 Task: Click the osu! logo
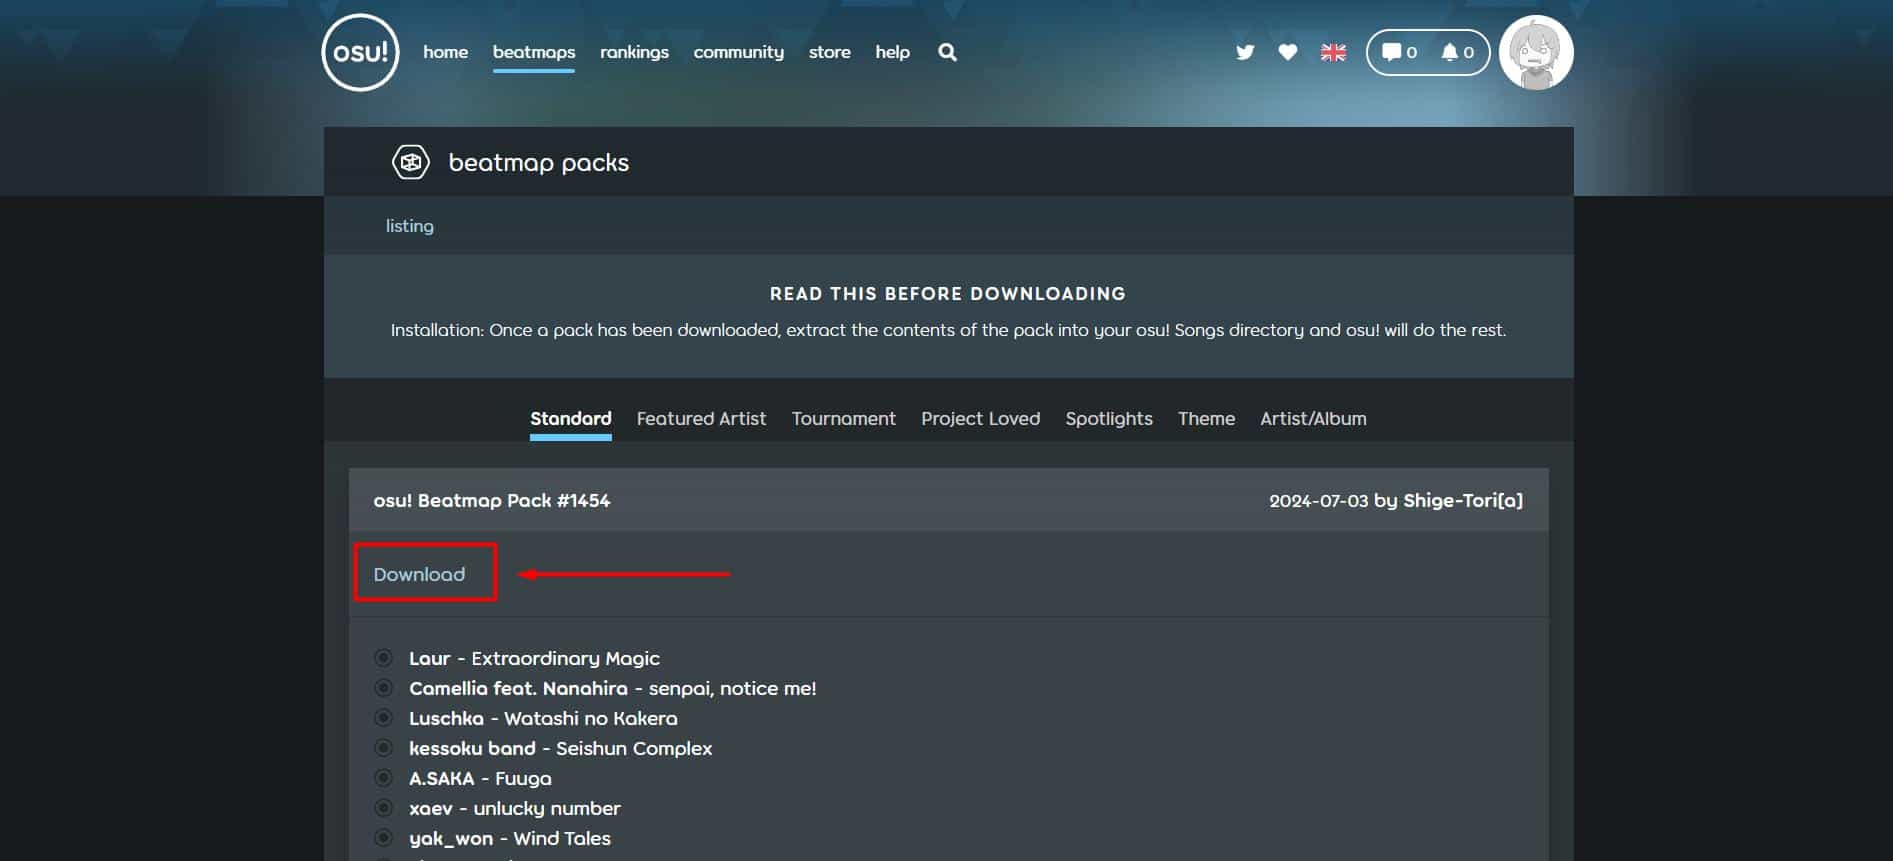click(360, 52)
